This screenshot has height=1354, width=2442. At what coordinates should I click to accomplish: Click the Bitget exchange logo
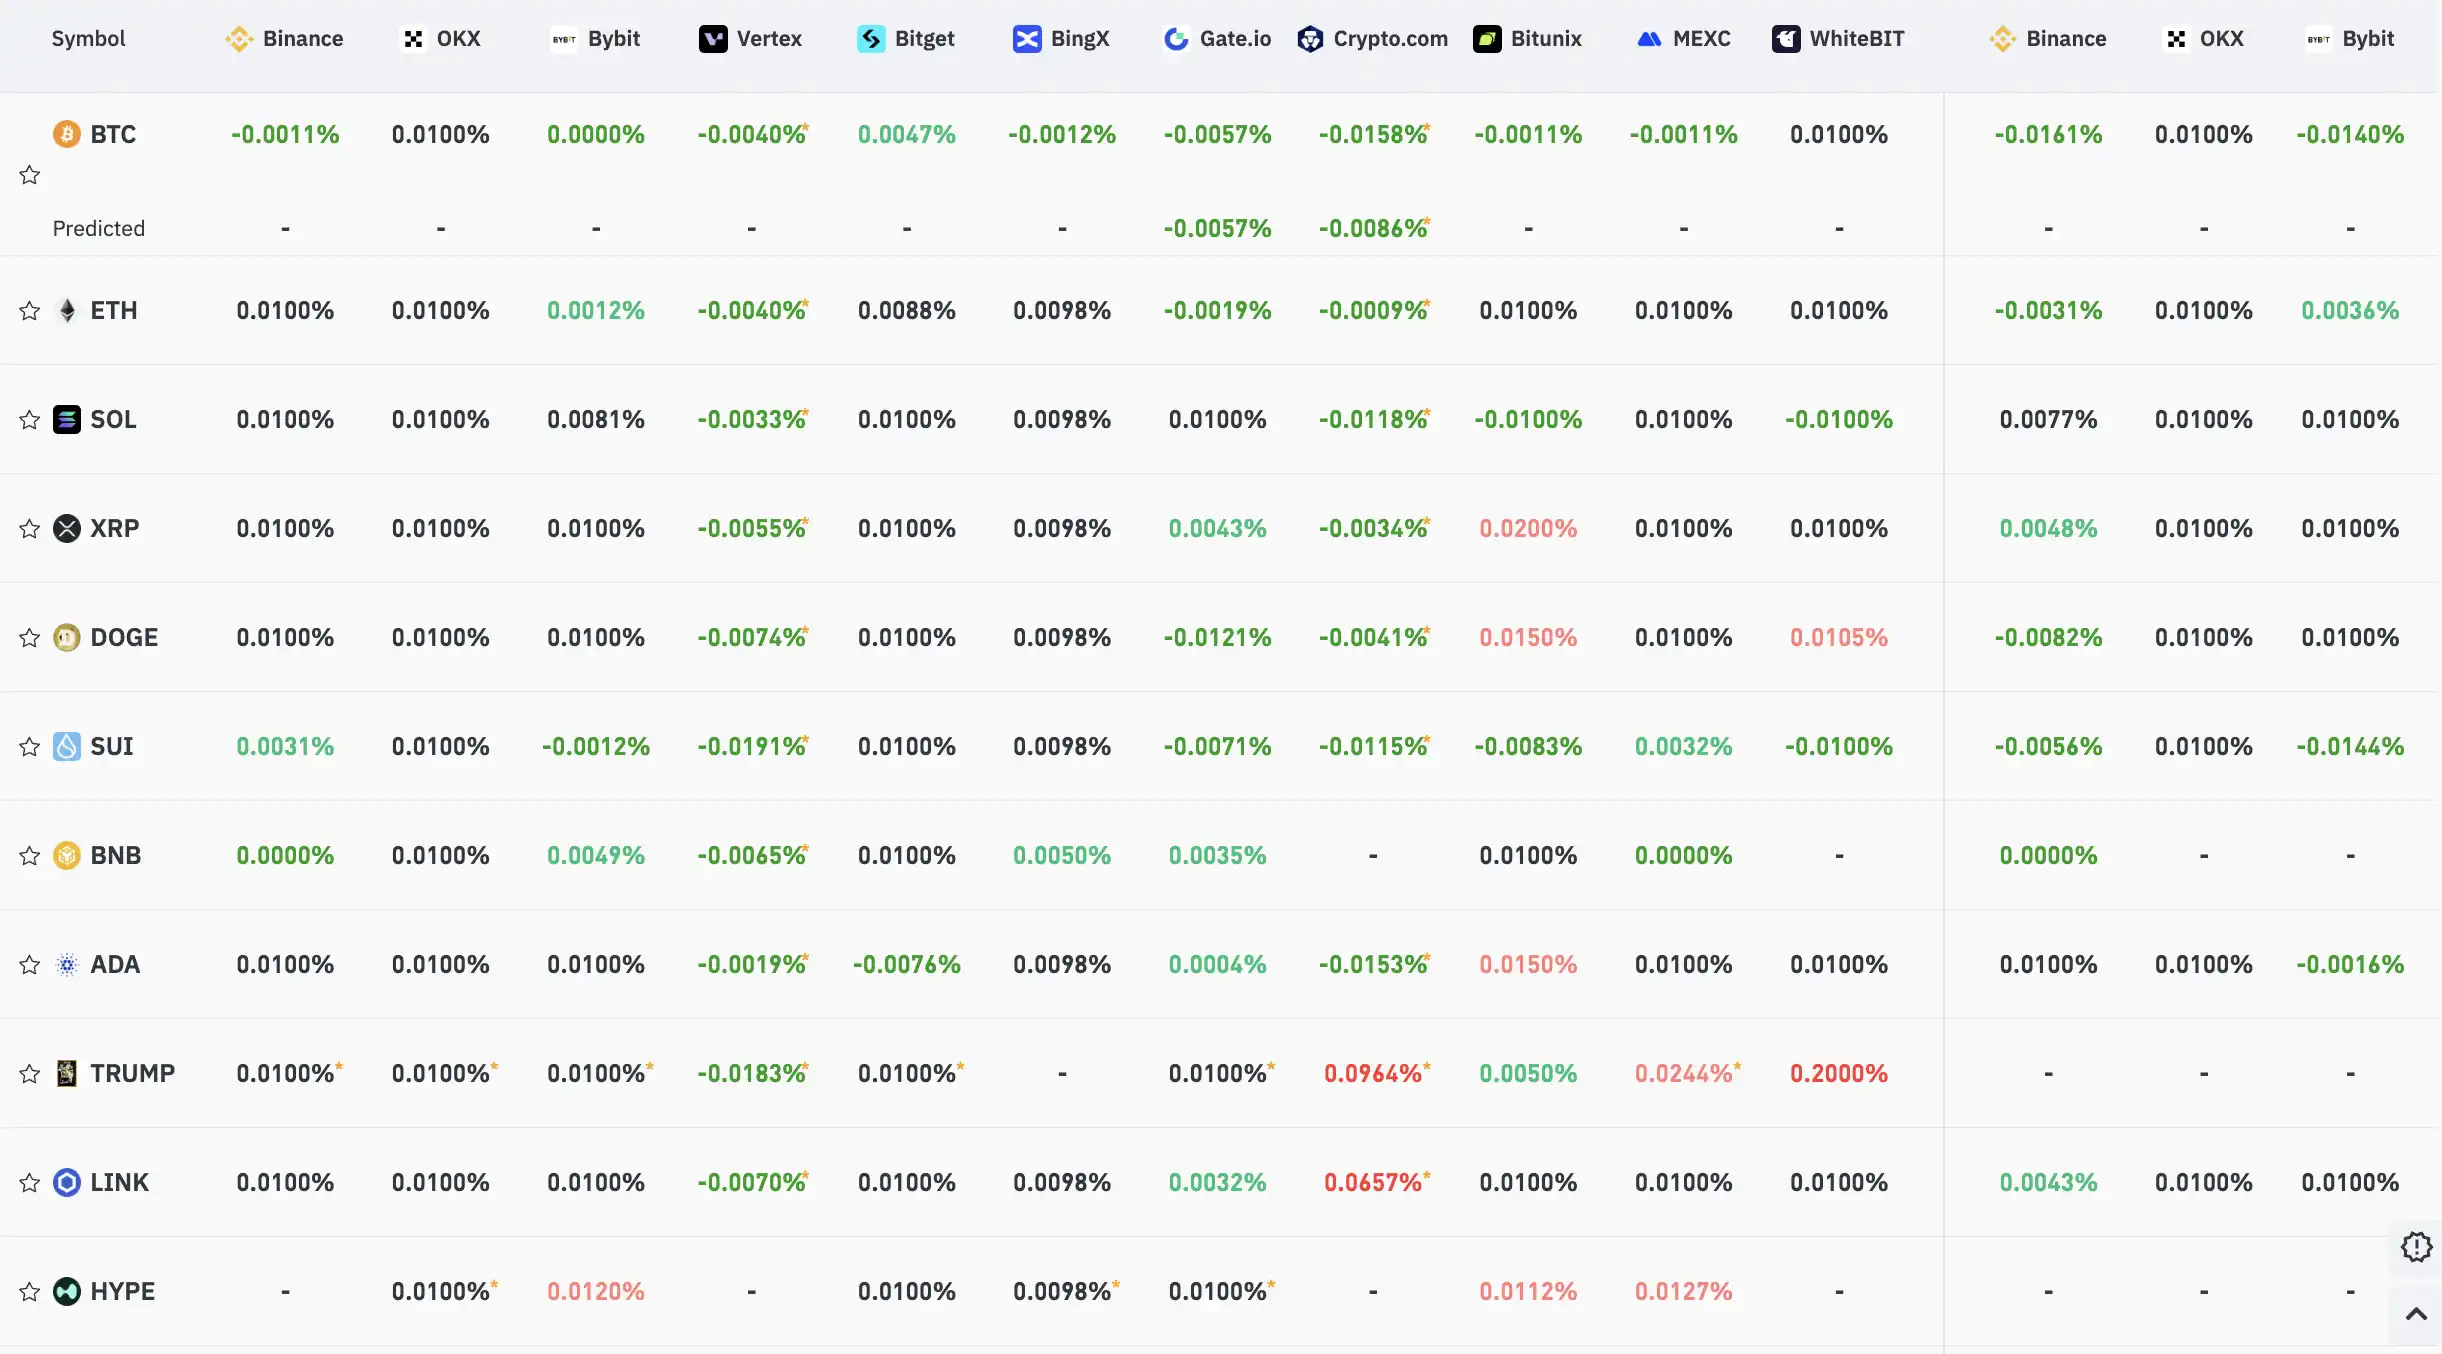tap(871, 39)
